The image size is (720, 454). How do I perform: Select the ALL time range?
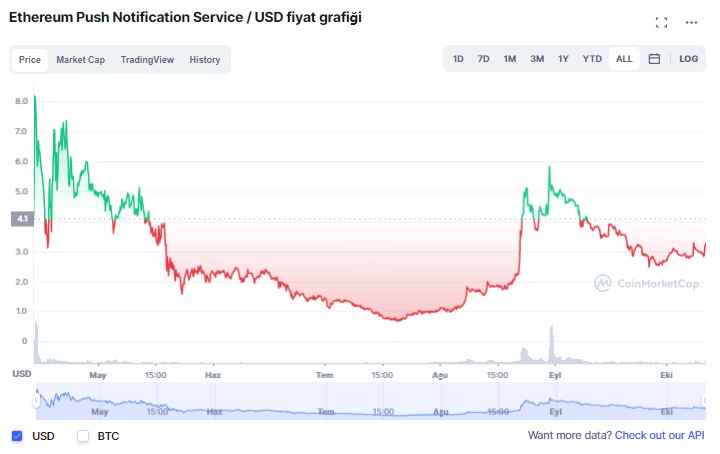[x=624, y=59]
